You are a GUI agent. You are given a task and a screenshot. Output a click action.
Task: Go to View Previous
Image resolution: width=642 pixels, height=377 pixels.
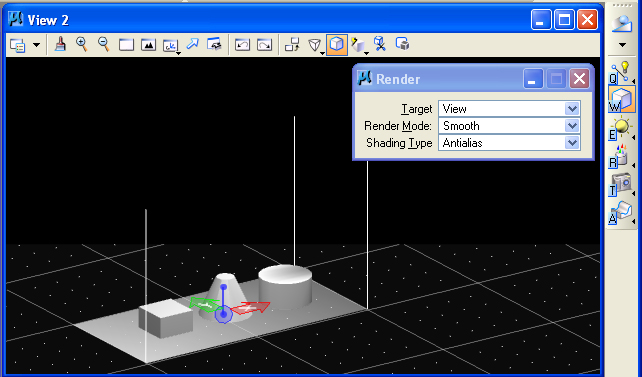click(242, 45)
